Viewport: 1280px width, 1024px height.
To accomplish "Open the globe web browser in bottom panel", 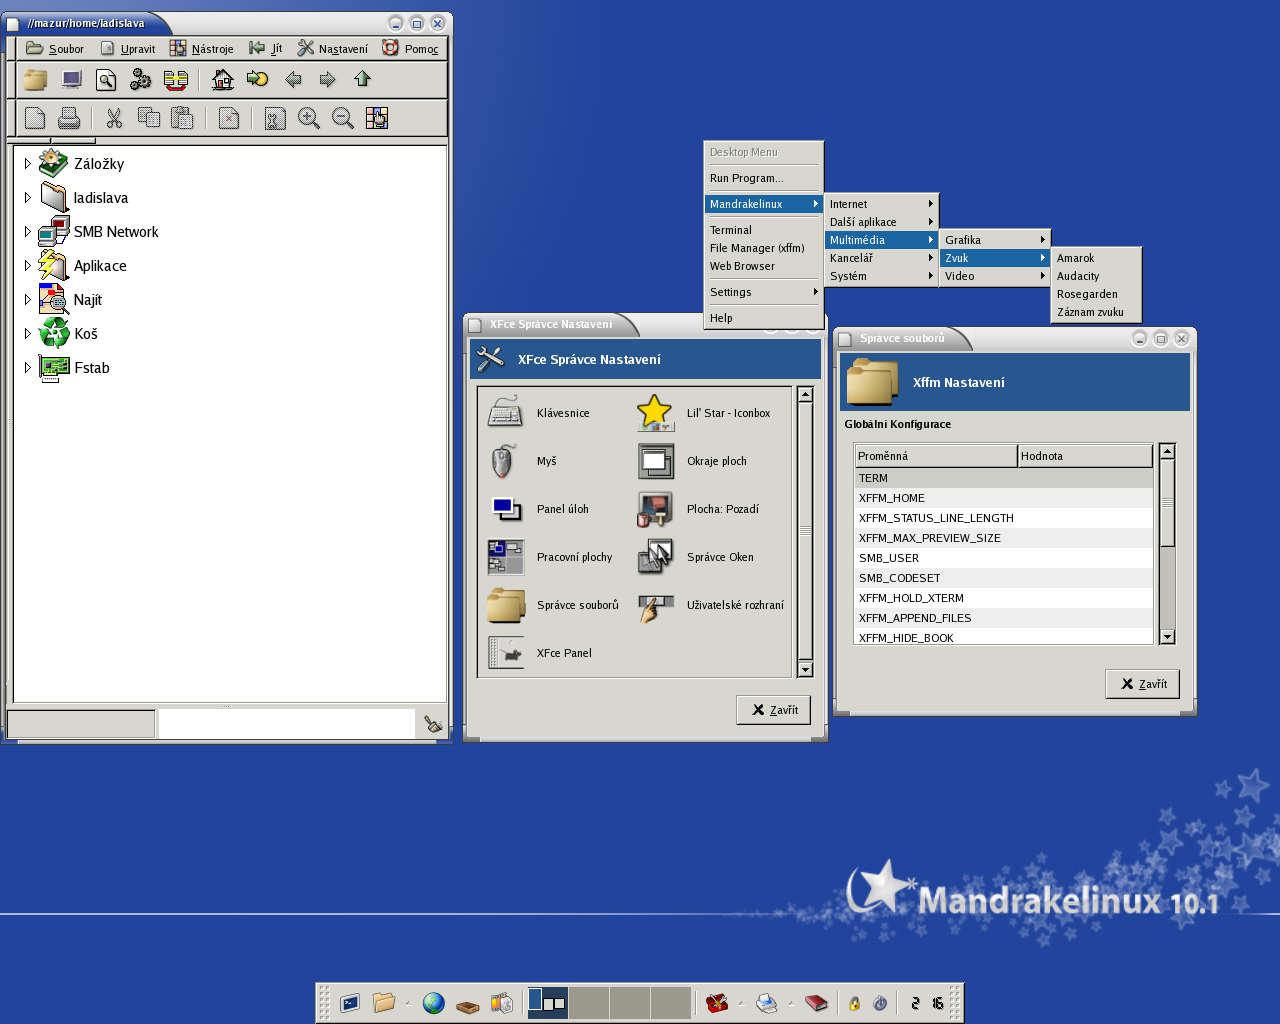I will point(433,1003).
